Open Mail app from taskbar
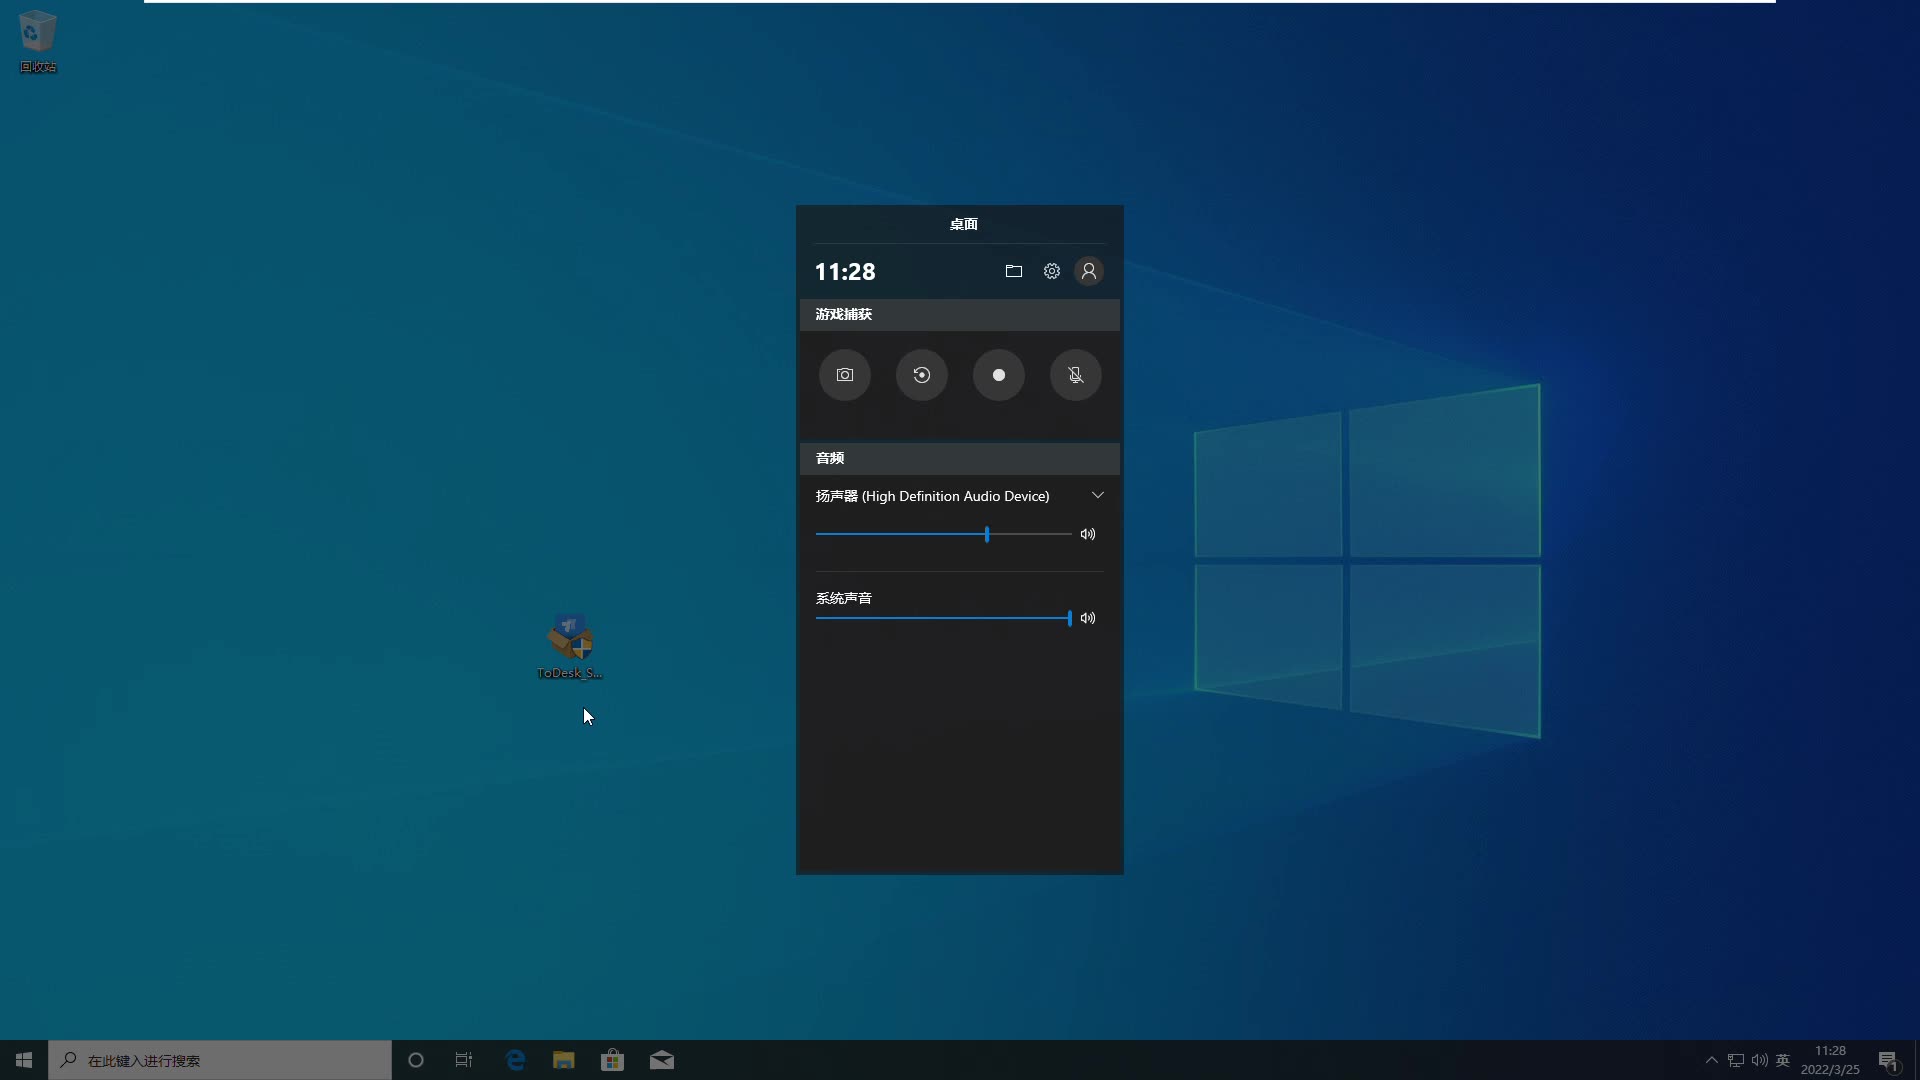Image resolution: width=1920 pixels, height=1080 pixels. 662,1060
